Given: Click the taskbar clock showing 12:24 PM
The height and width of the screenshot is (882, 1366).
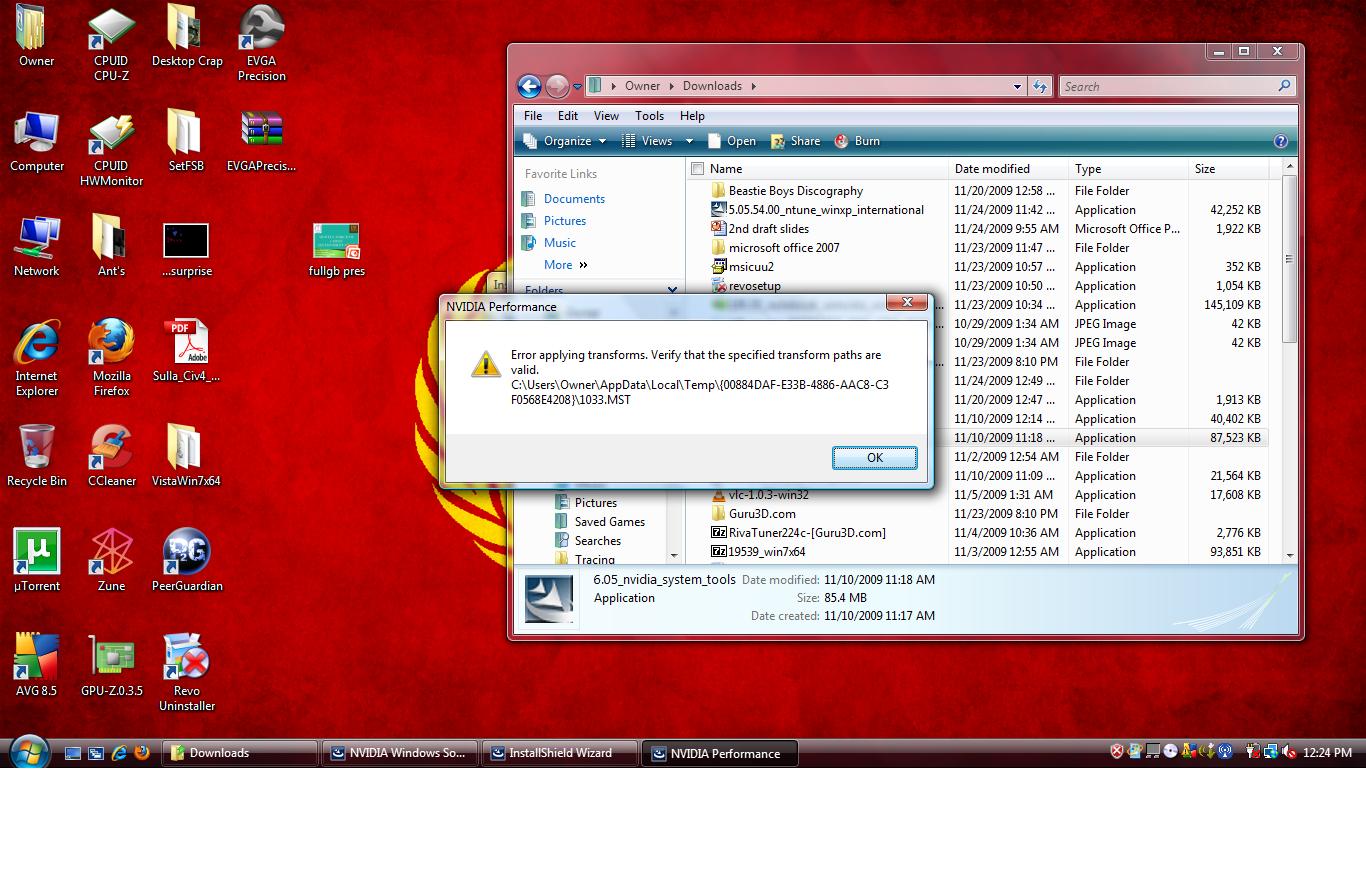Looking at the screenshot, I should (1327, 753).
